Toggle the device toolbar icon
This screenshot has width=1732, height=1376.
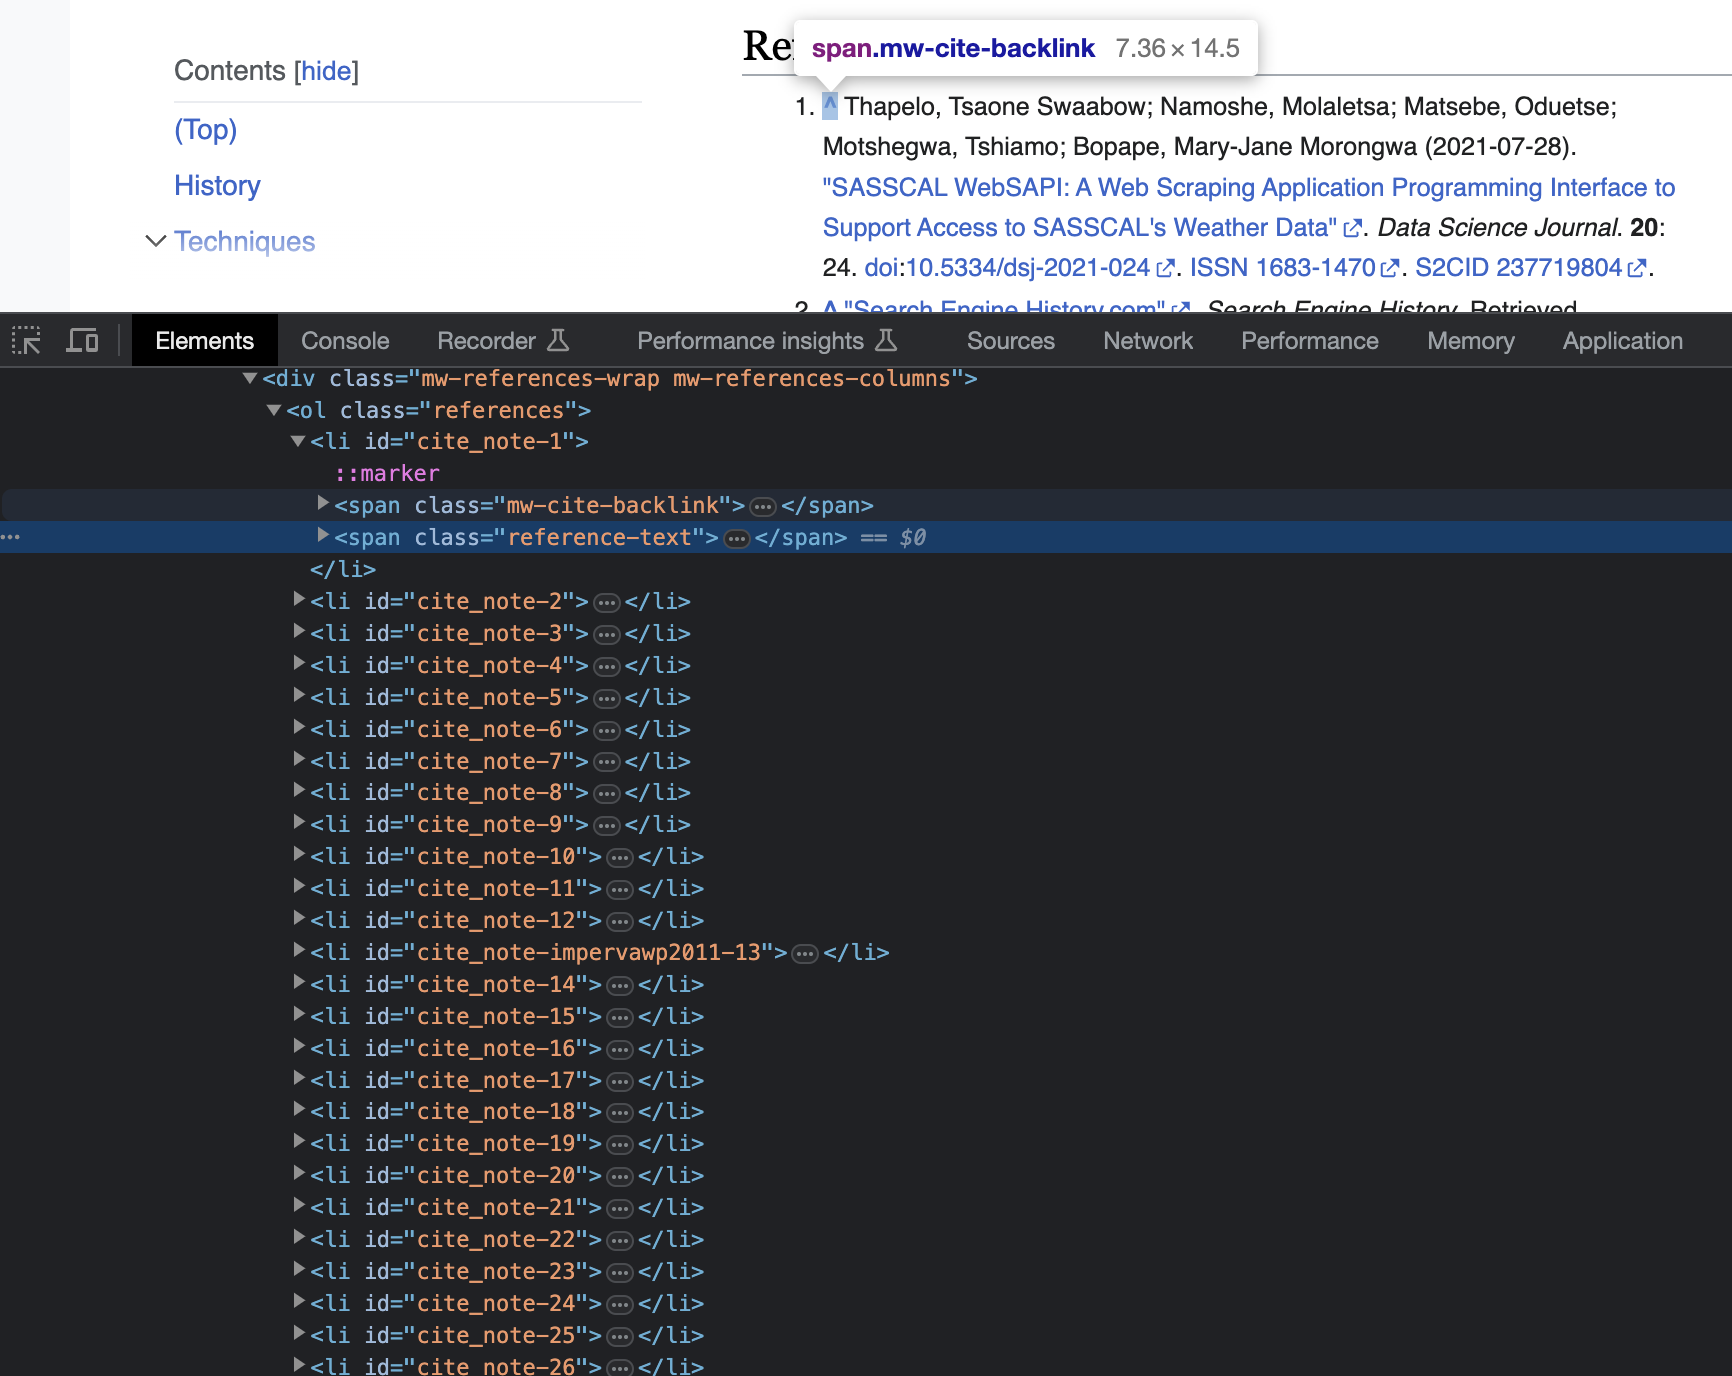pos(82,341)
